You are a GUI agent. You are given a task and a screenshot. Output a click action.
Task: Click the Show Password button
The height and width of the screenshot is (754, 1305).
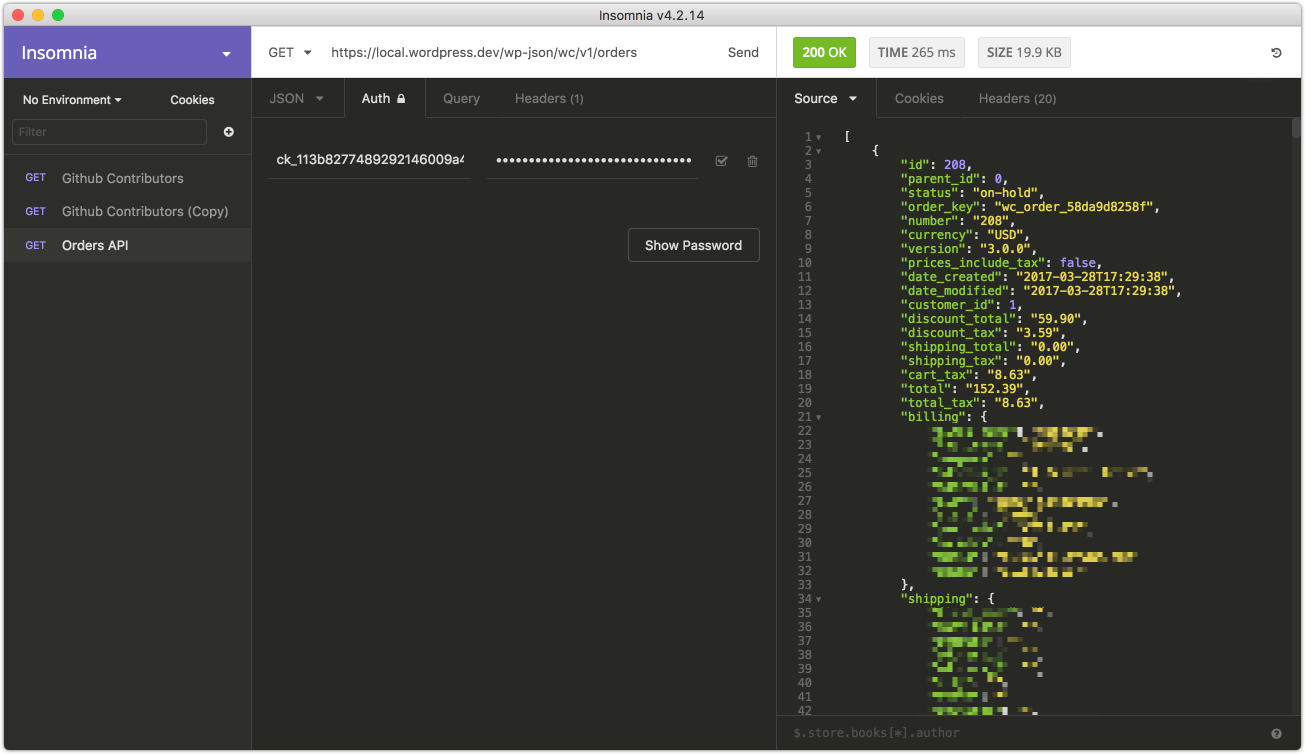point(693,245)
